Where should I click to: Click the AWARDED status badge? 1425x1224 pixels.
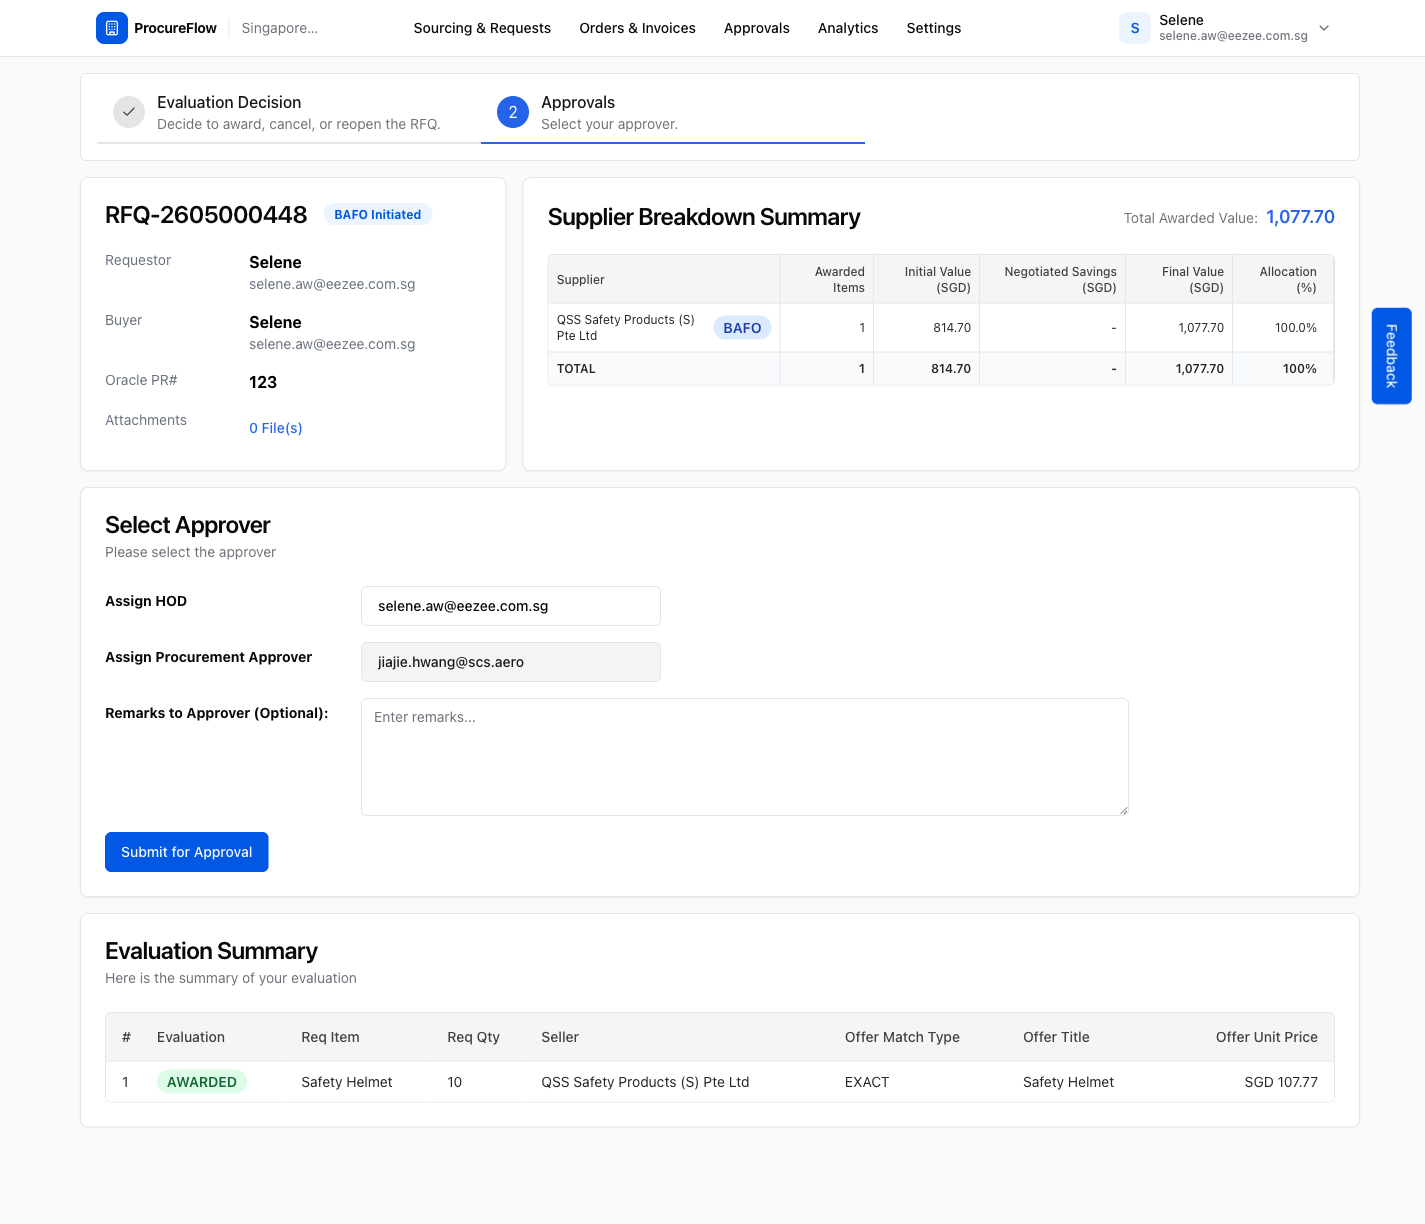[x=202, y=1082]
